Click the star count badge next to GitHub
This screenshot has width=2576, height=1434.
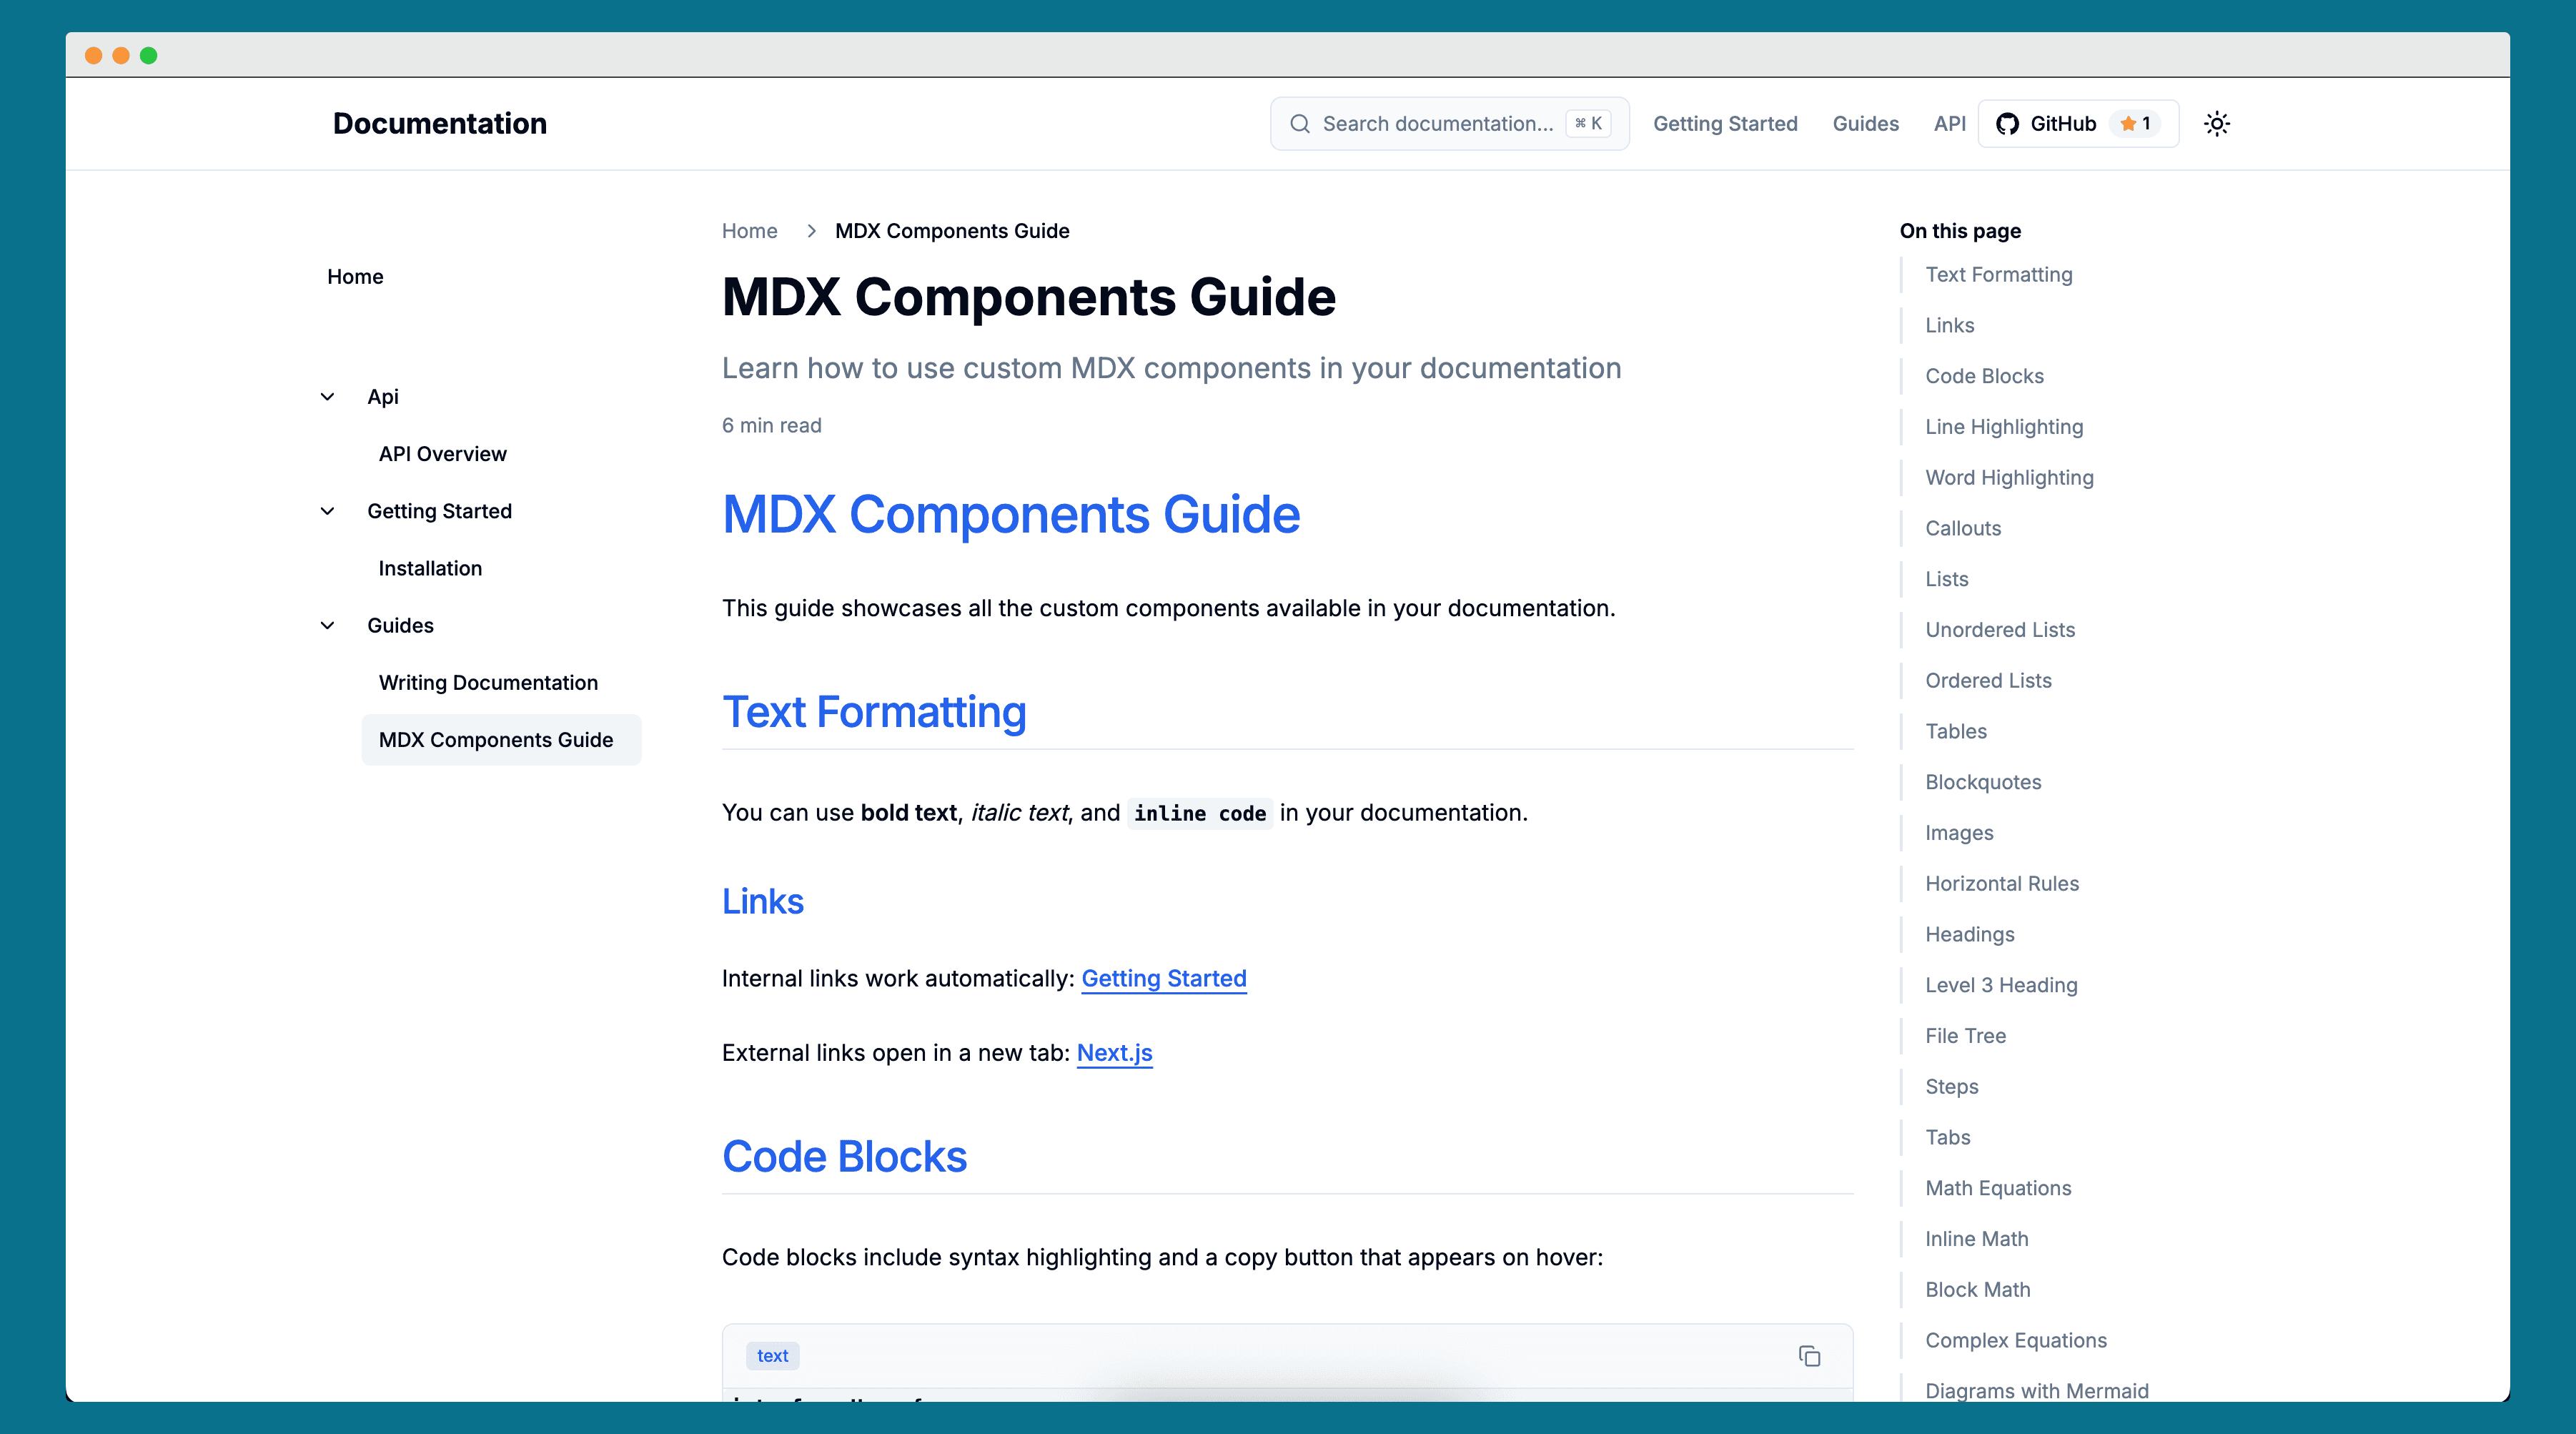pos(2136,123)
